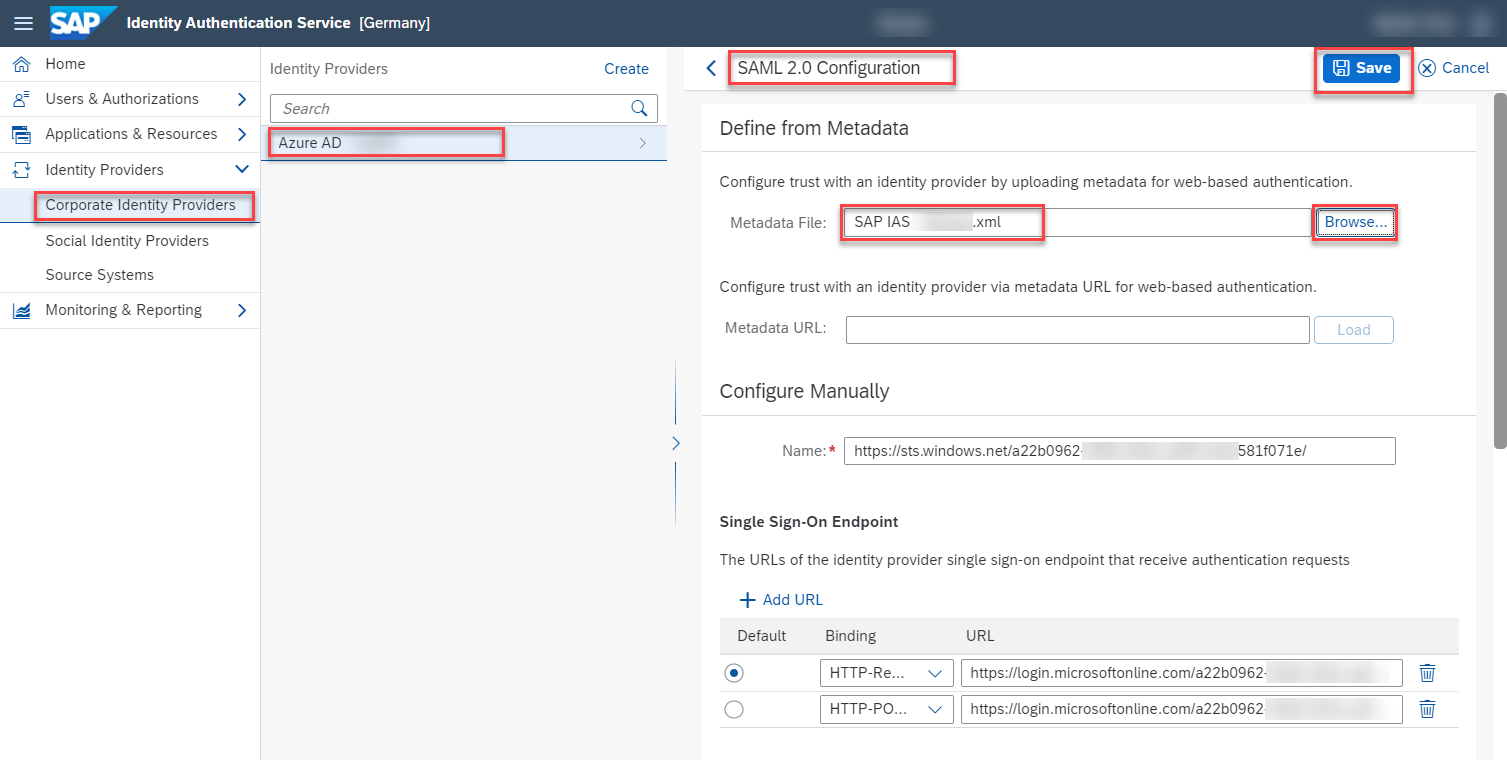Click Browse... for metadata file
Viewport: 1507px width, 760px height.
1355,222
